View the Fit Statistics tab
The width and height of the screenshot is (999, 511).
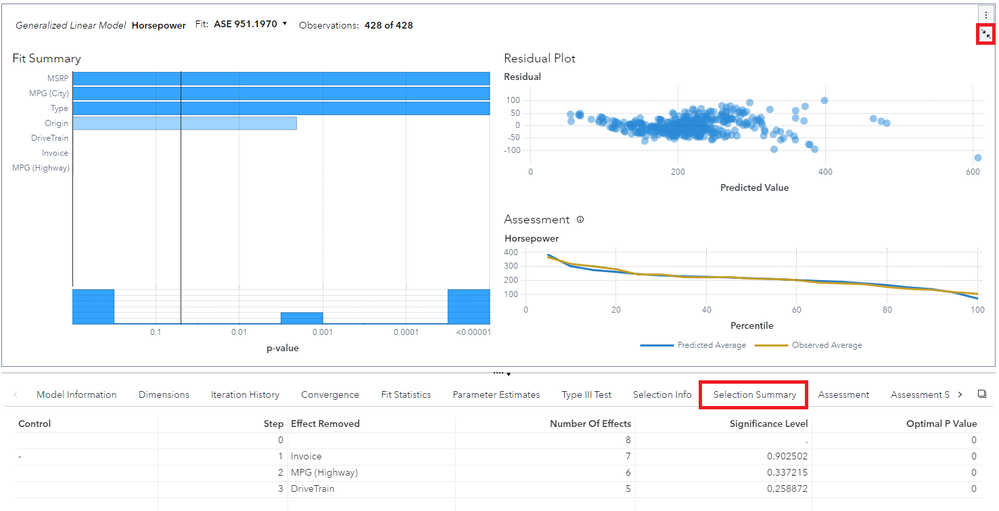click(x=406, y=394)
